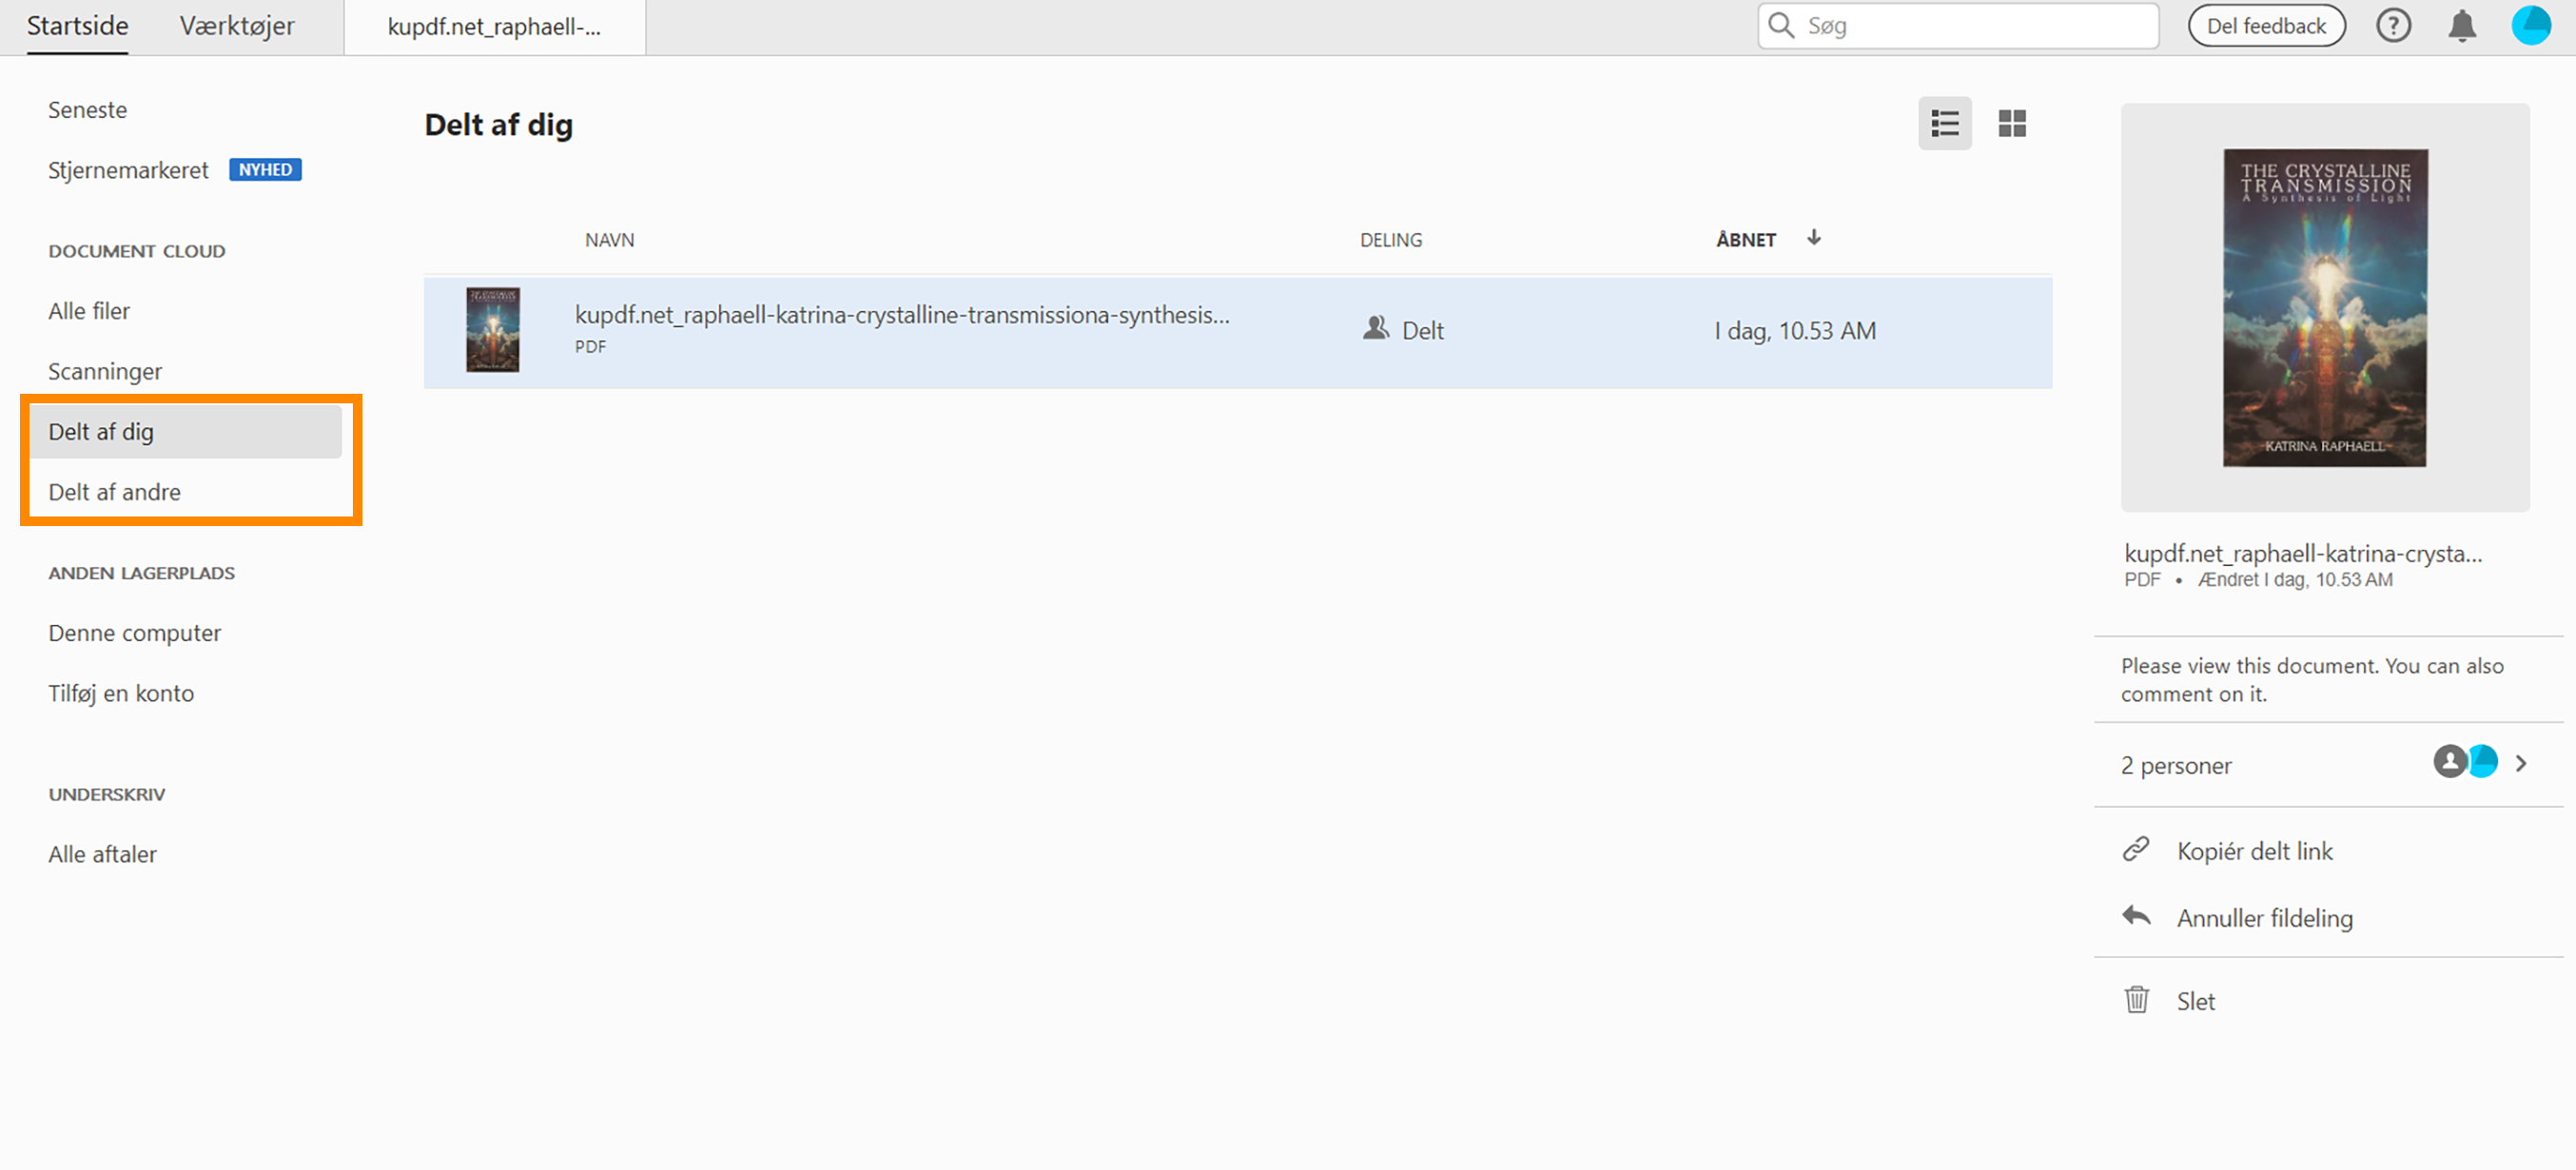This screenshot has width=2576, height=1170.
Task: Switch to kupdf.net_raphaell document tab
Action: tap(494, 27)
